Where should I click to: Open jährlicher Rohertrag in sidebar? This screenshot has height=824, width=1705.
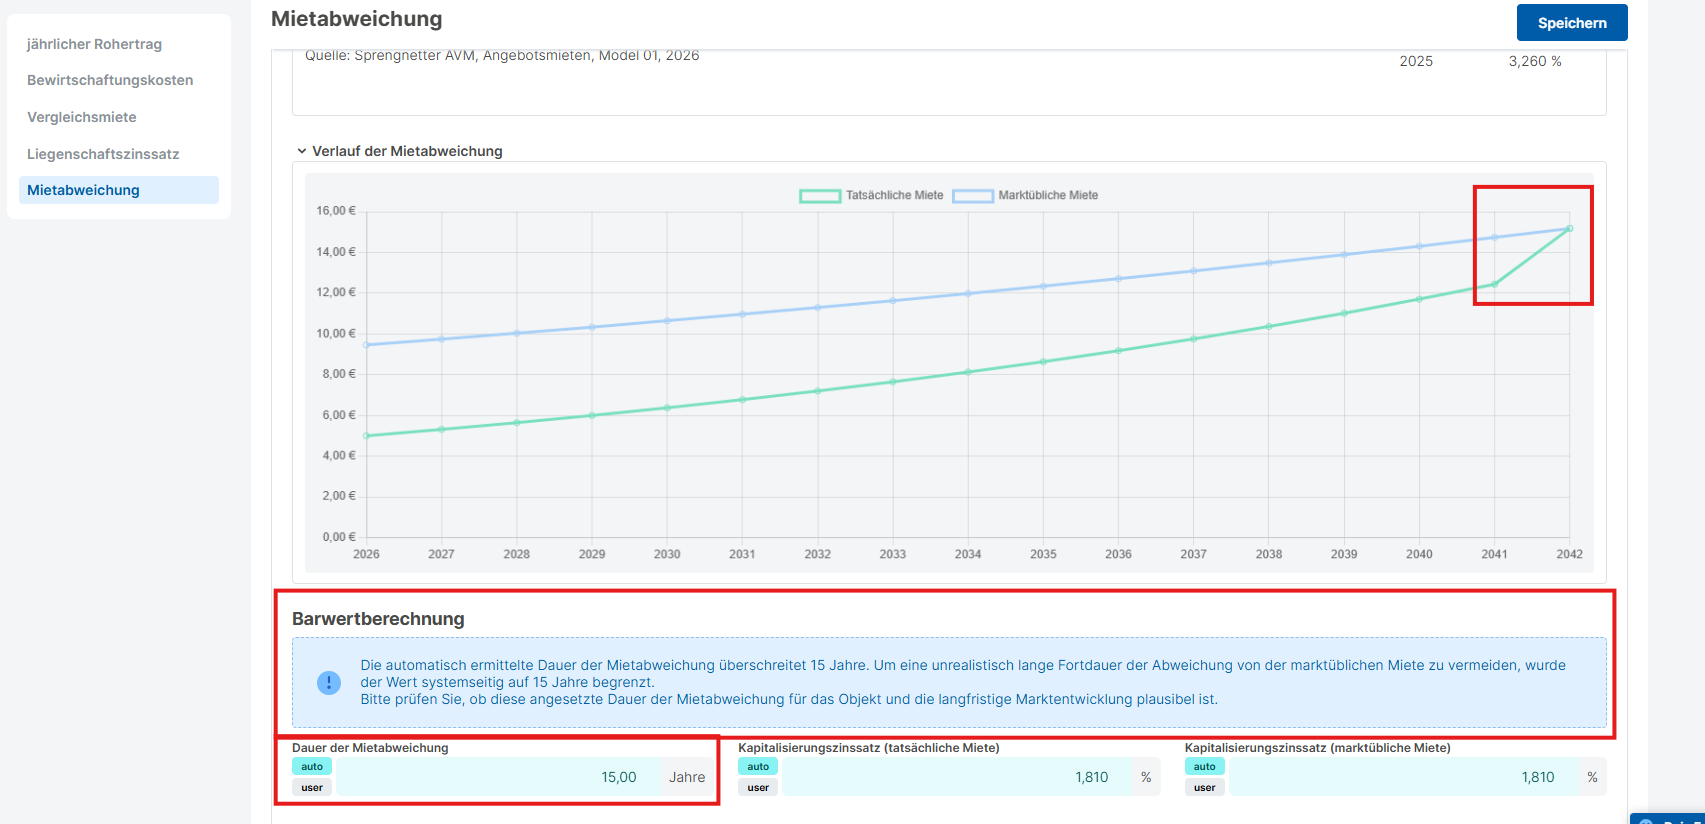point(94,44)
